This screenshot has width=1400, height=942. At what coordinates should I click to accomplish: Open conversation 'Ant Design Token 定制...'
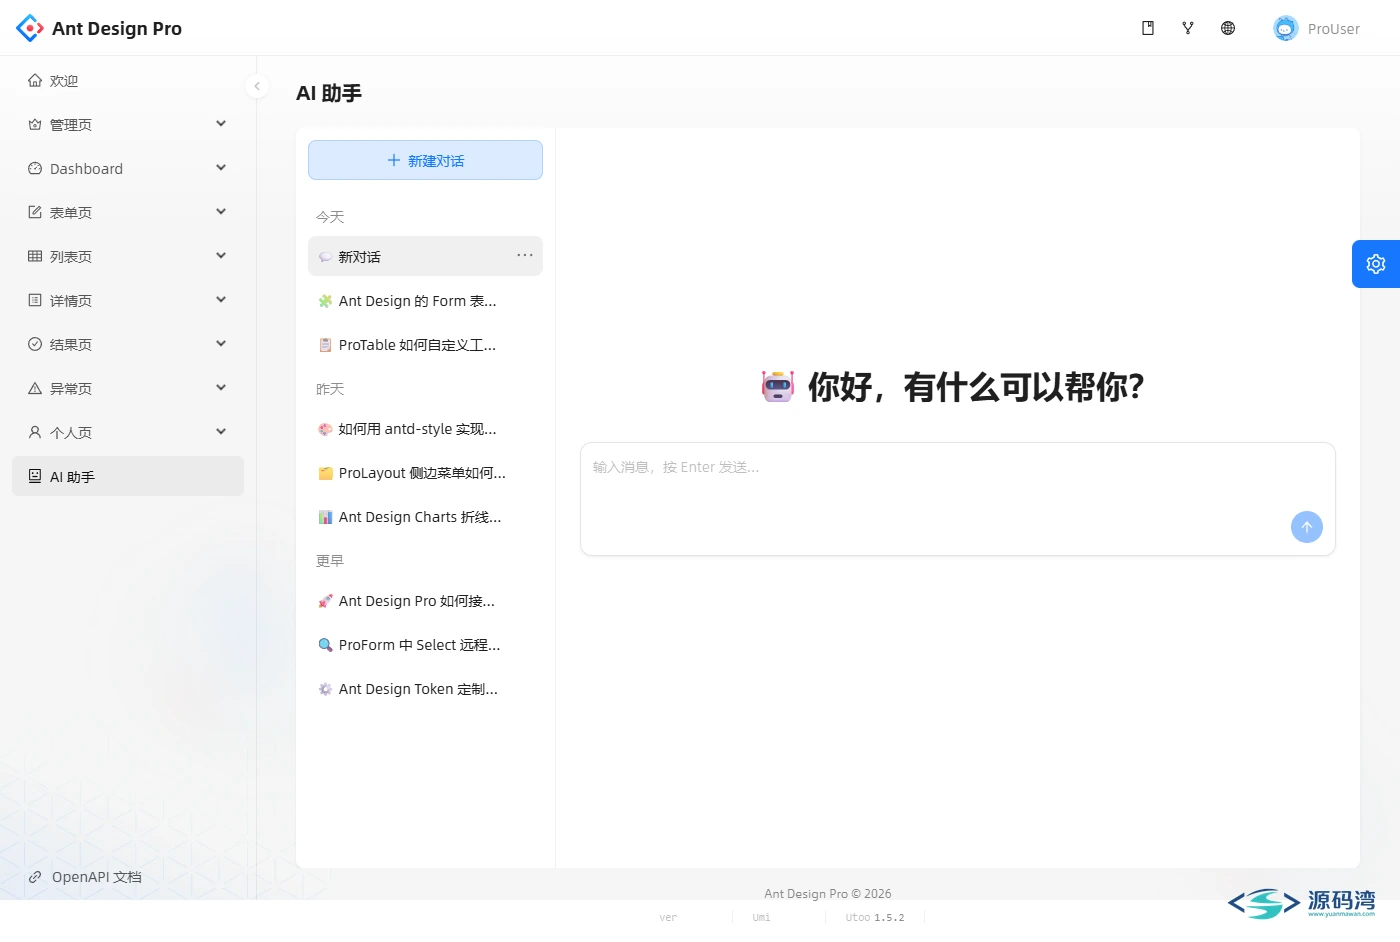coord(425,689)
